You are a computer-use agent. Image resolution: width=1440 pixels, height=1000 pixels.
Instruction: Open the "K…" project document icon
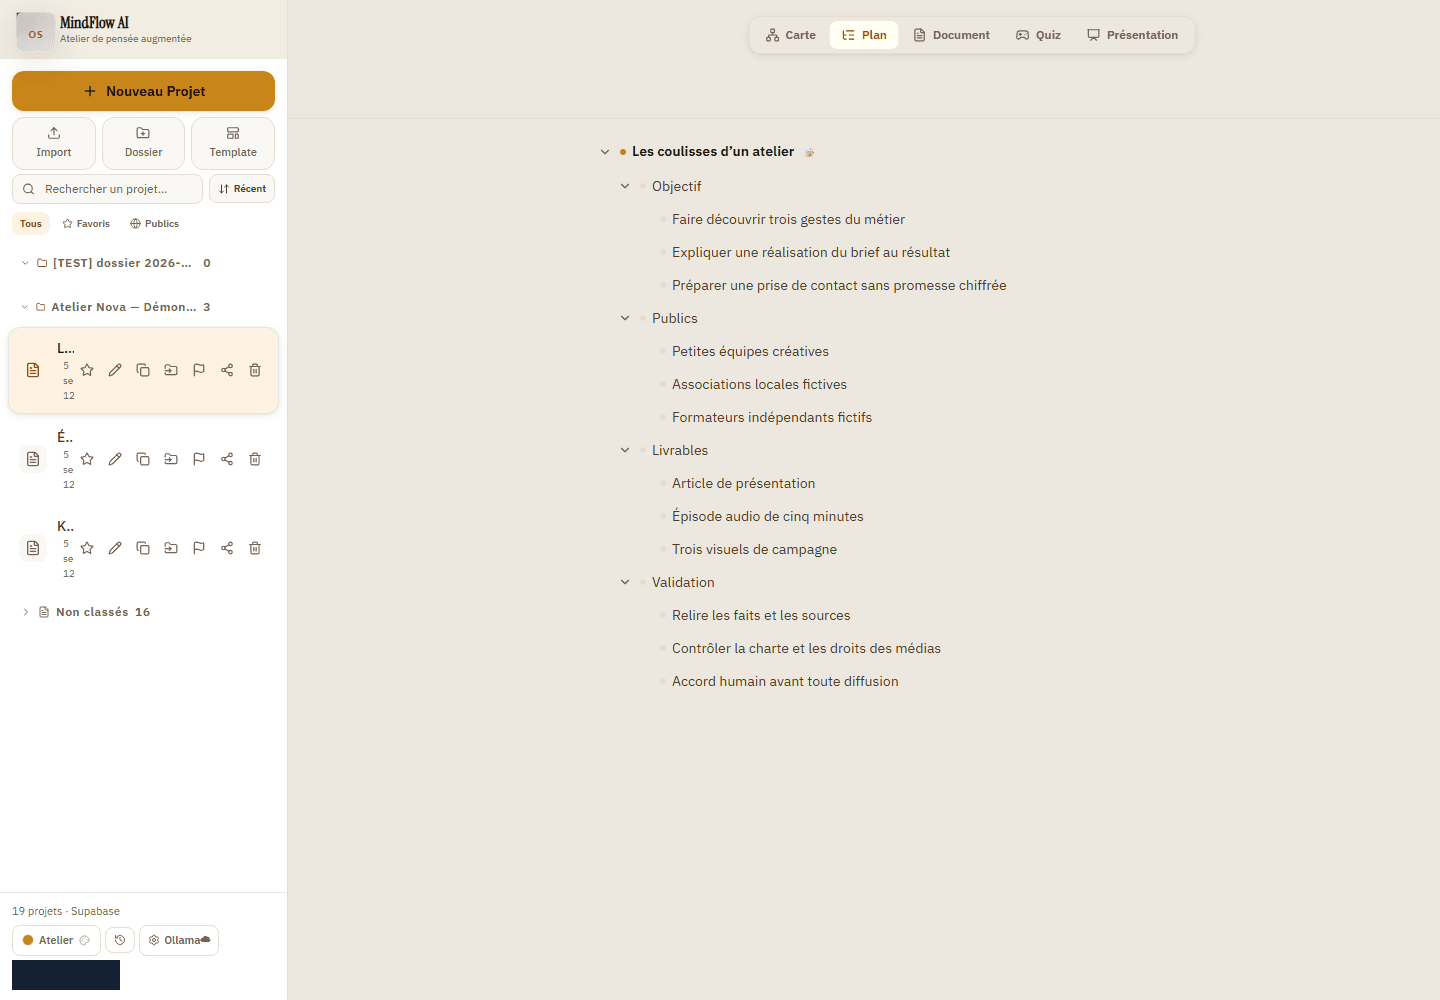coord(33,548)
